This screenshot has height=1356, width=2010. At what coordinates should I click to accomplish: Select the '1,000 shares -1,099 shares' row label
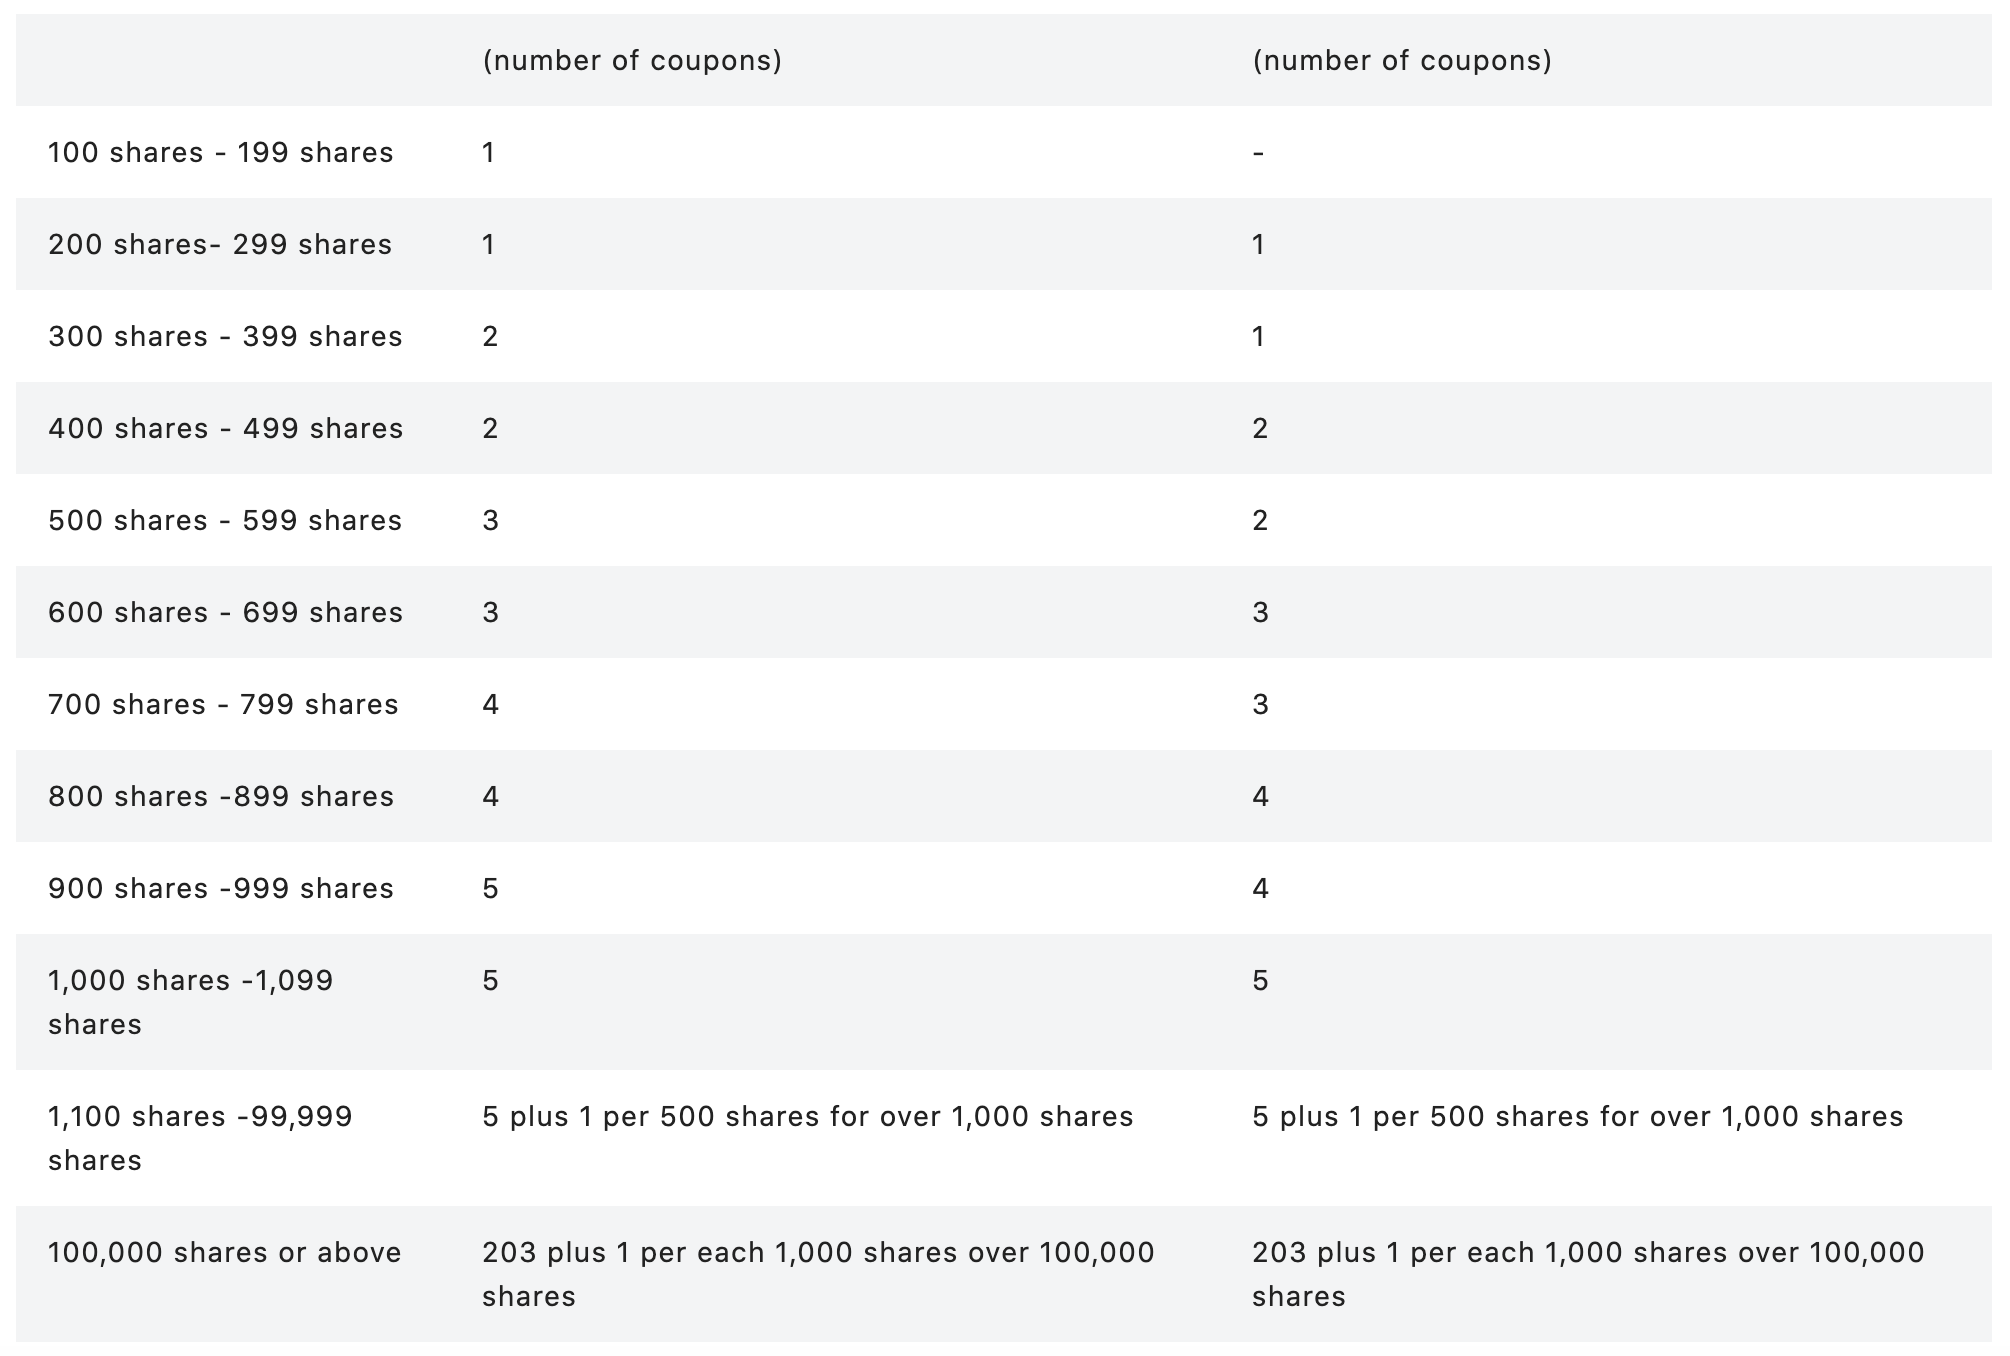point(190,1002)
